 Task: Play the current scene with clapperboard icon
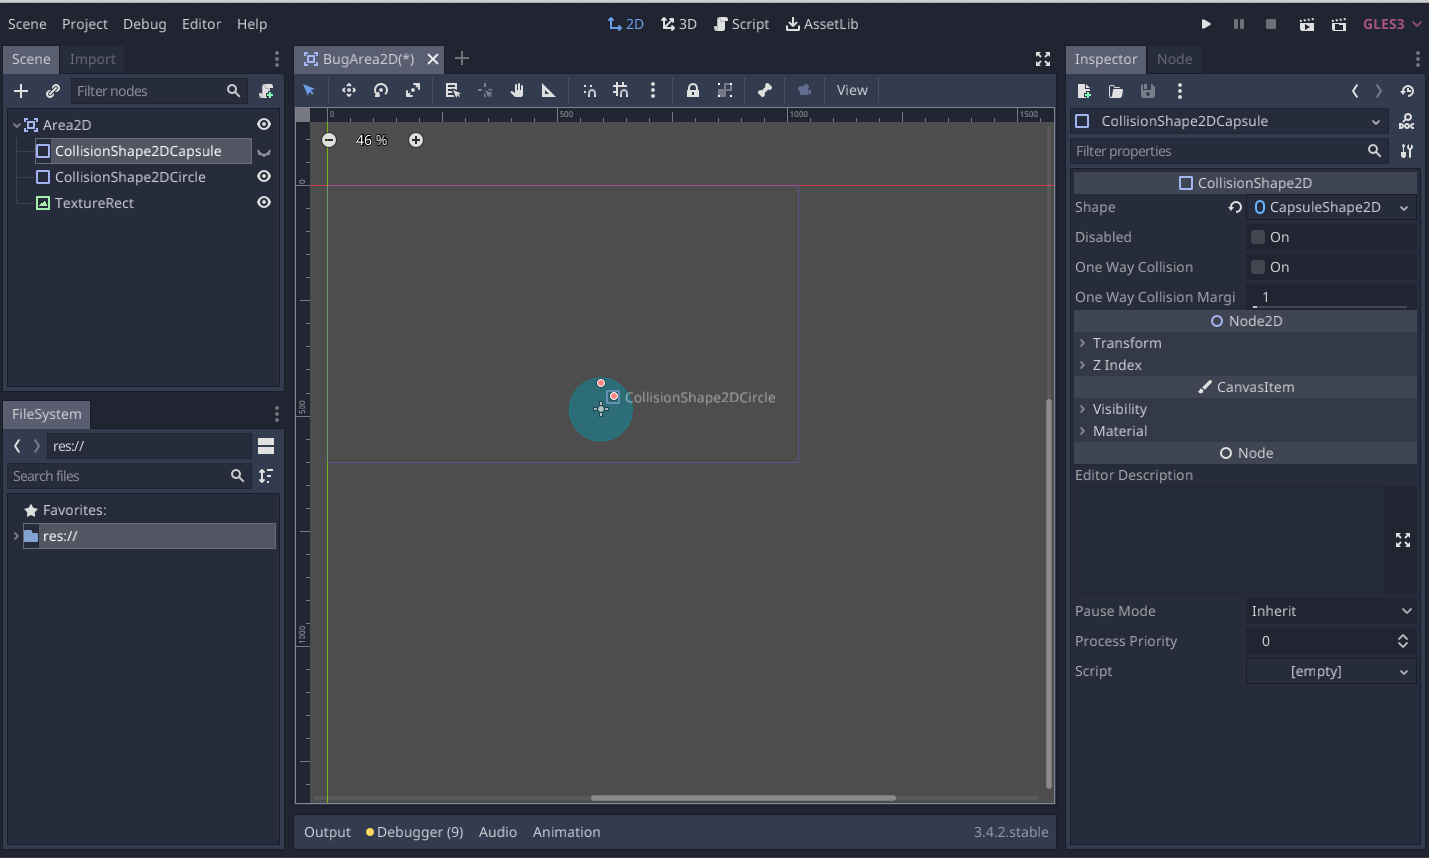(1306, 24)
